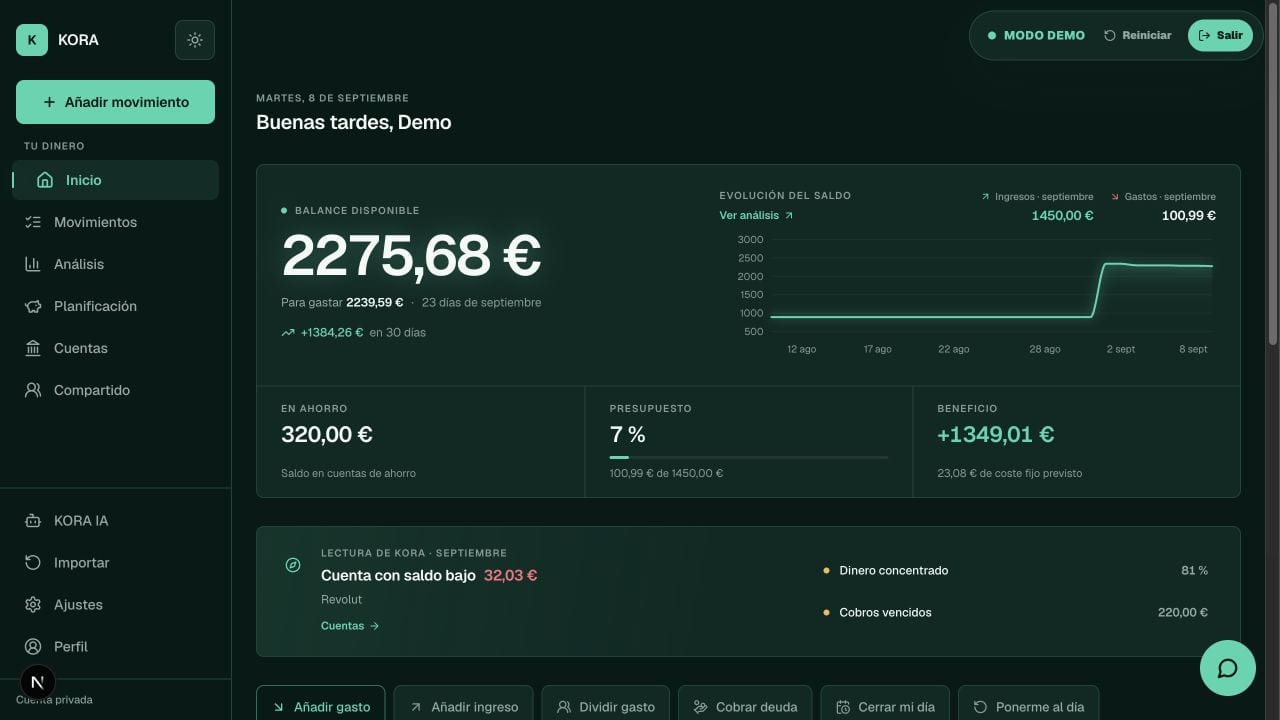
Task: Click the Beneficio +1349,01 € card
Action: tap(1077, 442)
